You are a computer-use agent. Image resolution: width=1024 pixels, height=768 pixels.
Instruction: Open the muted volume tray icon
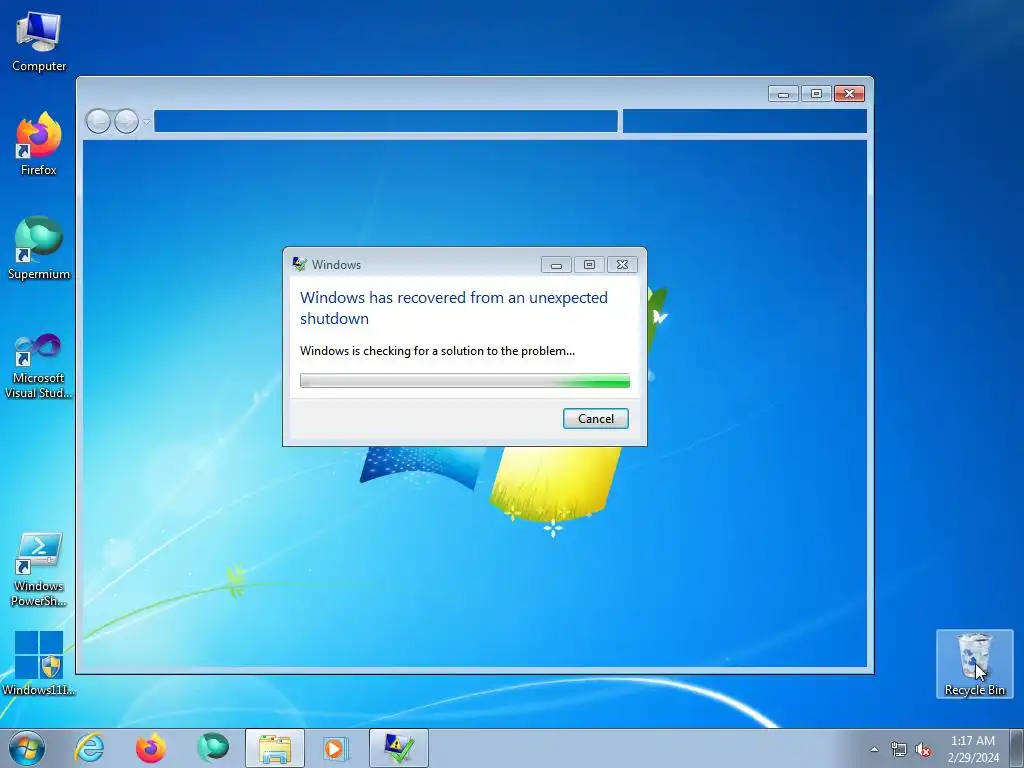click(923, 749)
